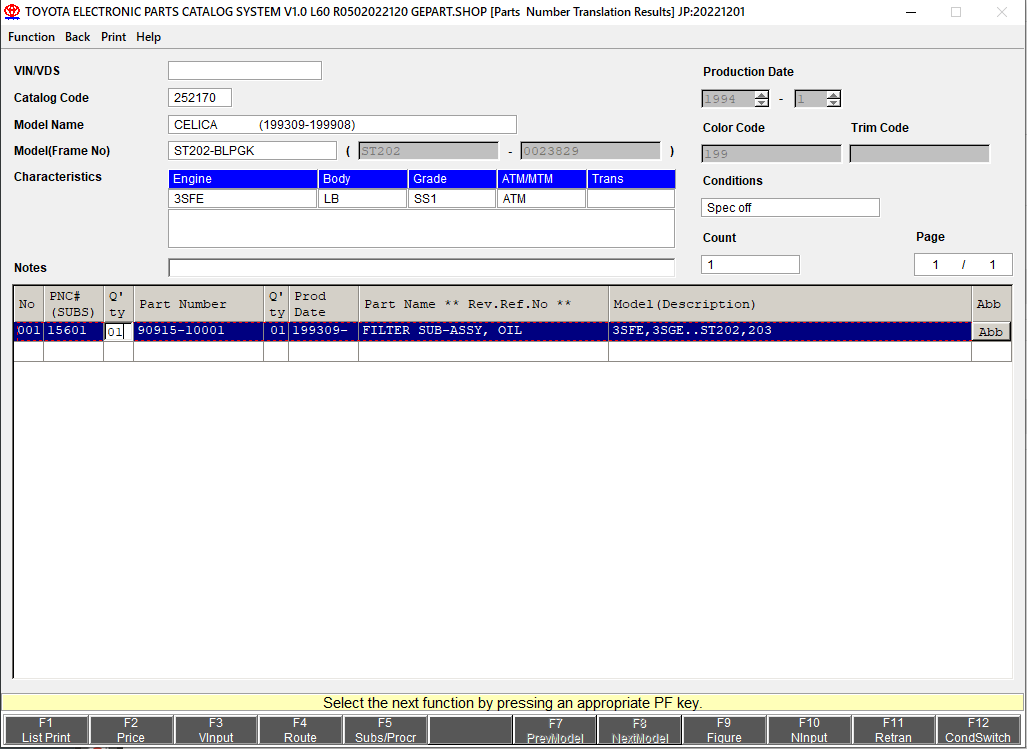Open the Print menu
The image size is (1027, 749).
tap(113, 37)
